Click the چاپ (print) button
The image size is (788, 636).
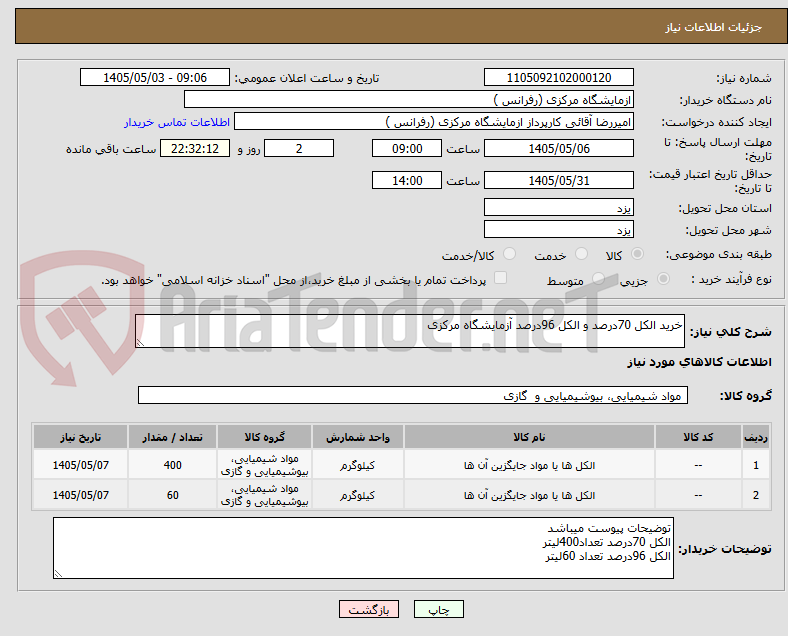(438, 609)
